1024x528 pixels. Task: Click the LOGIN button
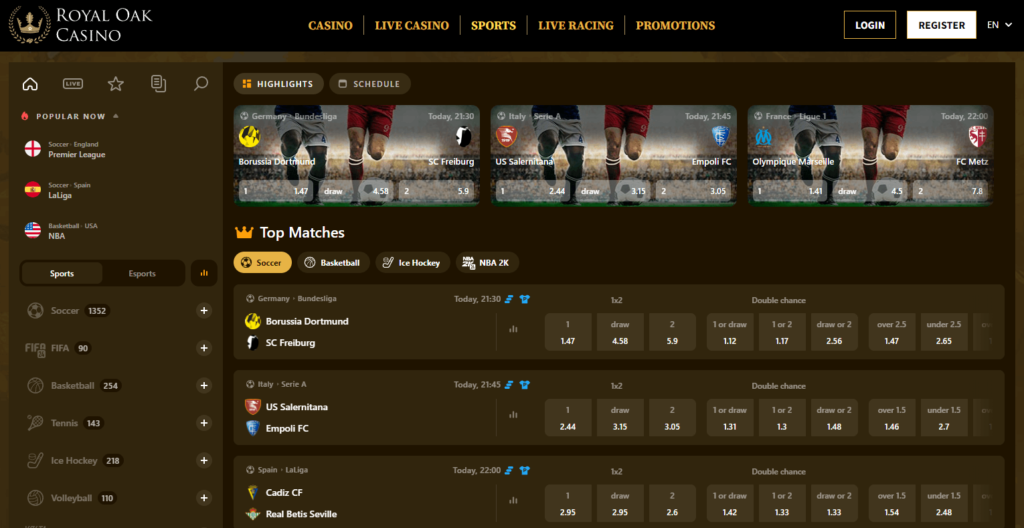(x=870, y=25)
